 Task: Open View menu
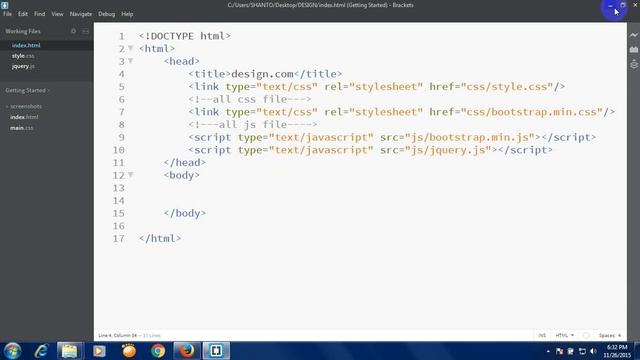57,14
